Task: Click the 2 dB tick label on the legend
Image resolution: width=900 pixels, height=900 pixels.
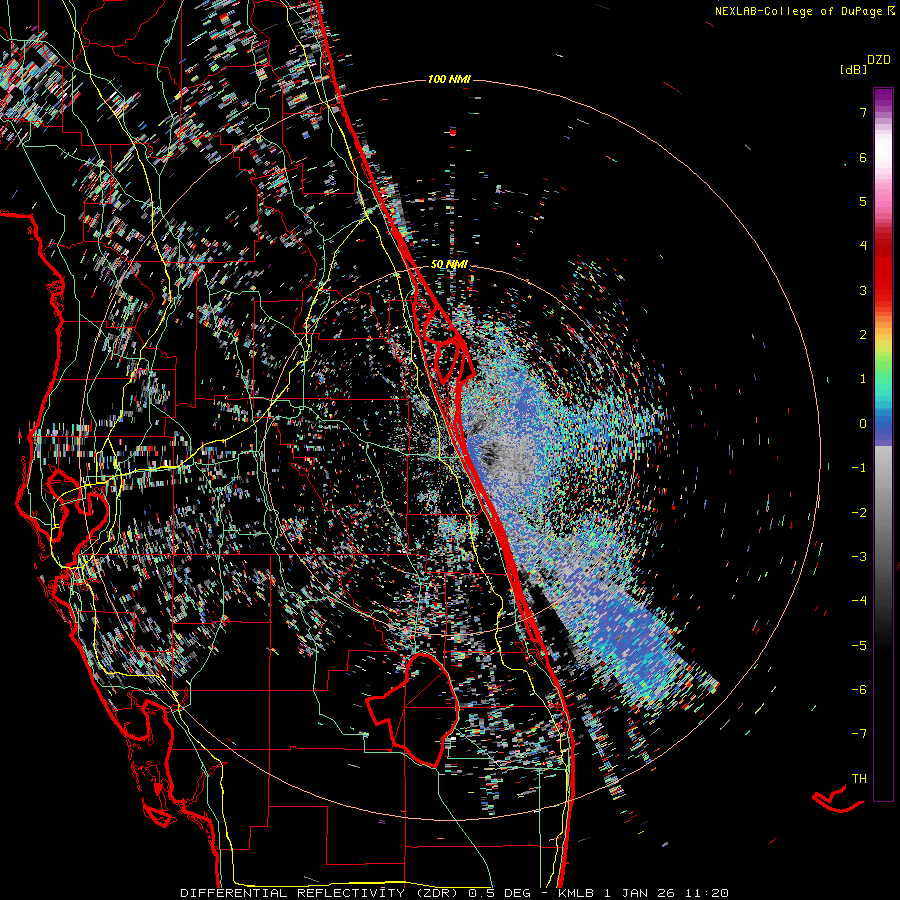Action: [x=863, y=335]
